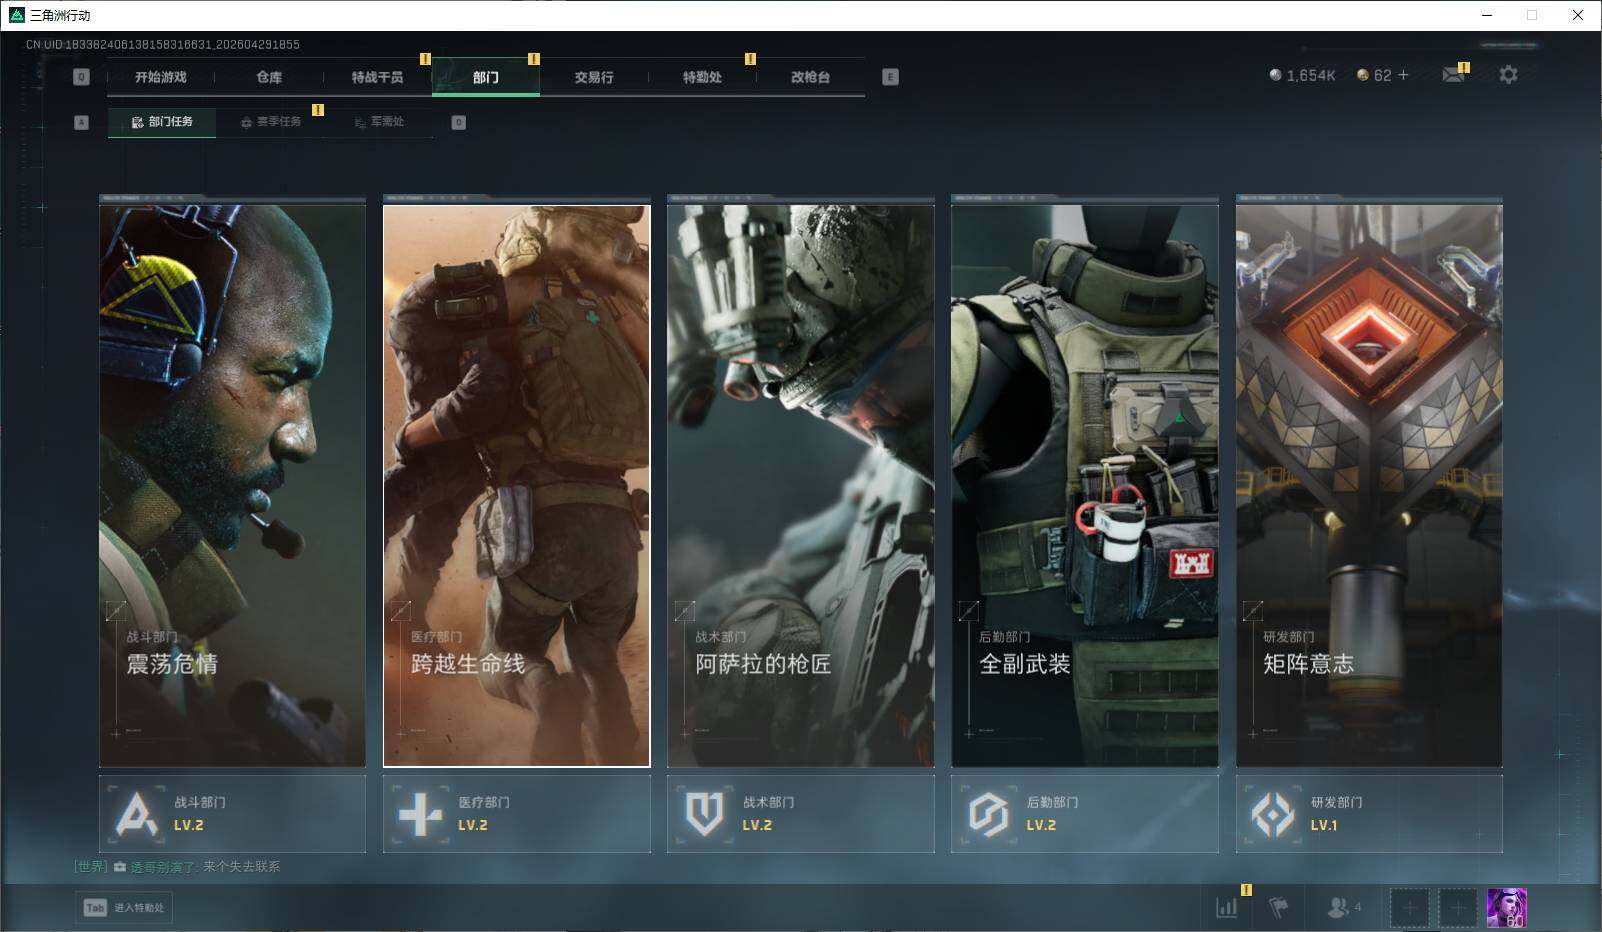Click the D next sub-tab key icon
The height and width of the screenshot is (932, 1602).
(458, 122)
